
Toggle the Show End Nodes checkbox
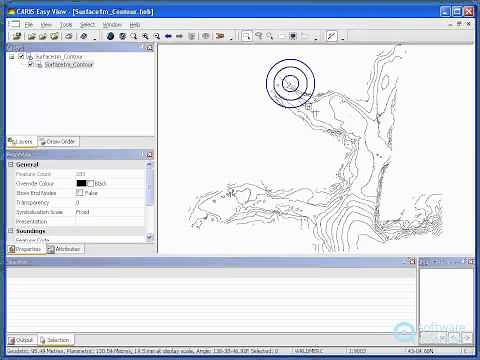[x=79, y=193]
